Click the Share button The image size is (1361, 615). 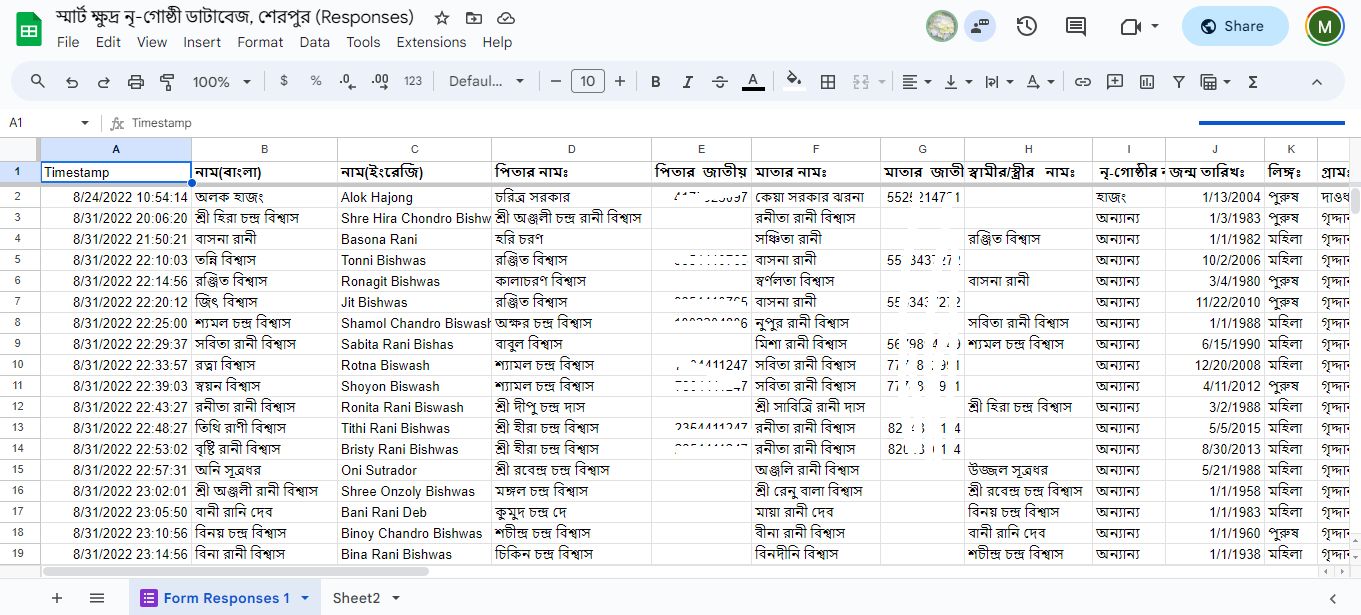[x=1234, y=27]
